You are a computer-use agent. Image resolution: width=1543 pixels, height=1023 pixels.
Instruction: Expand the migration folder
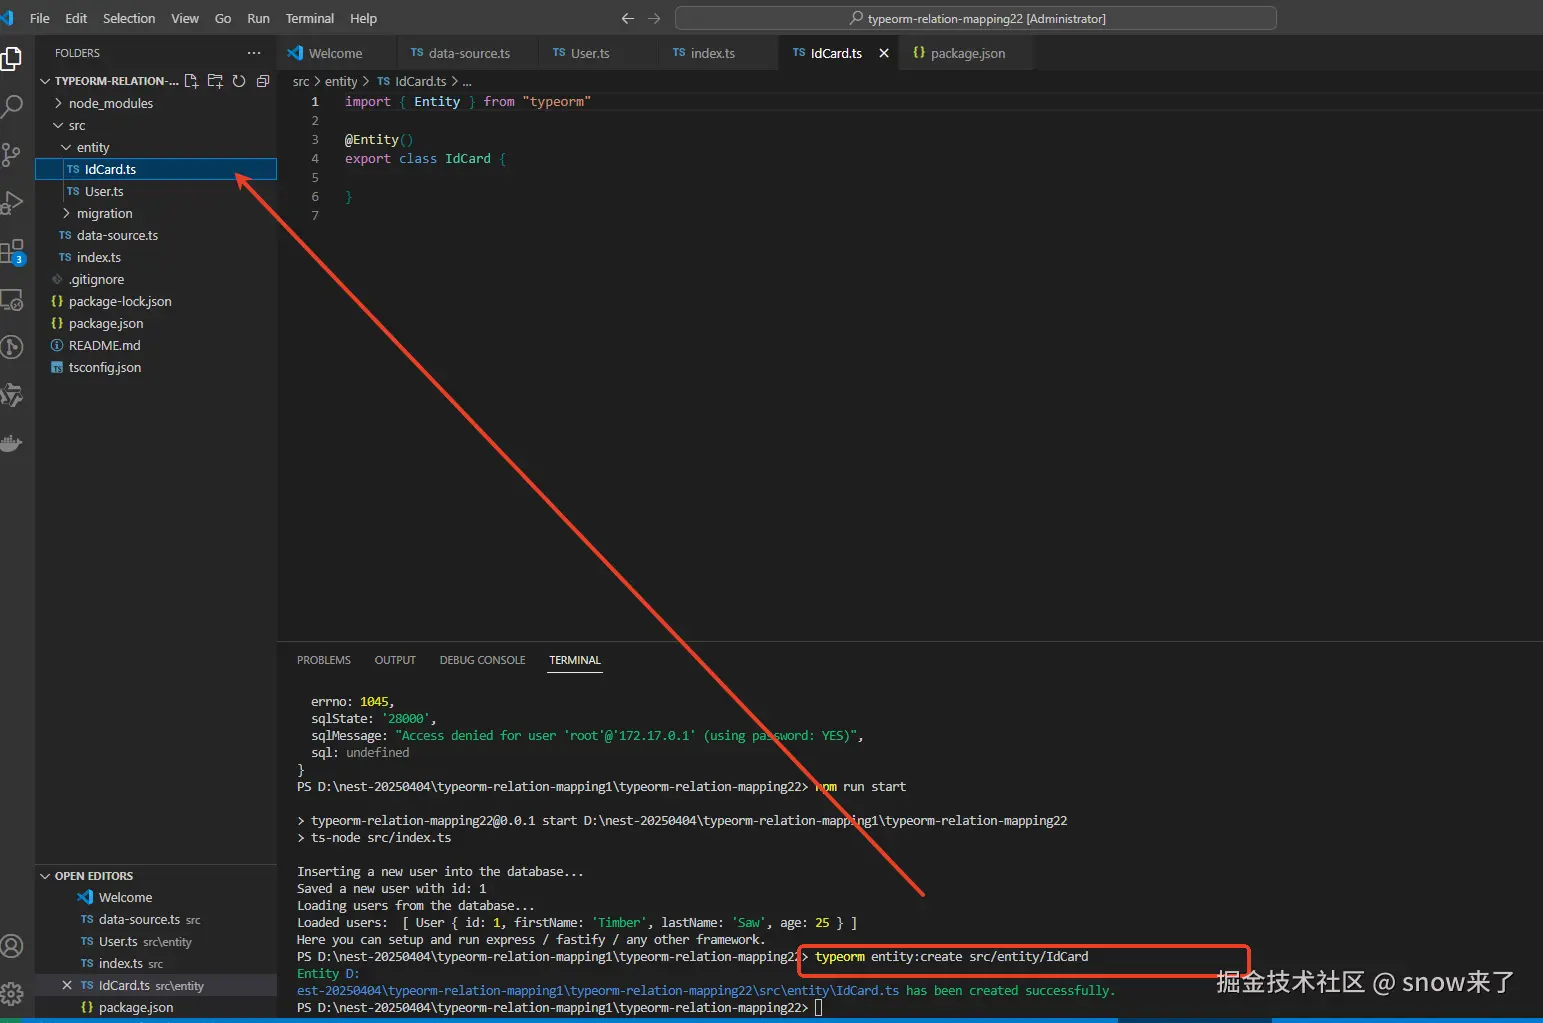click(x=66, y=213)
